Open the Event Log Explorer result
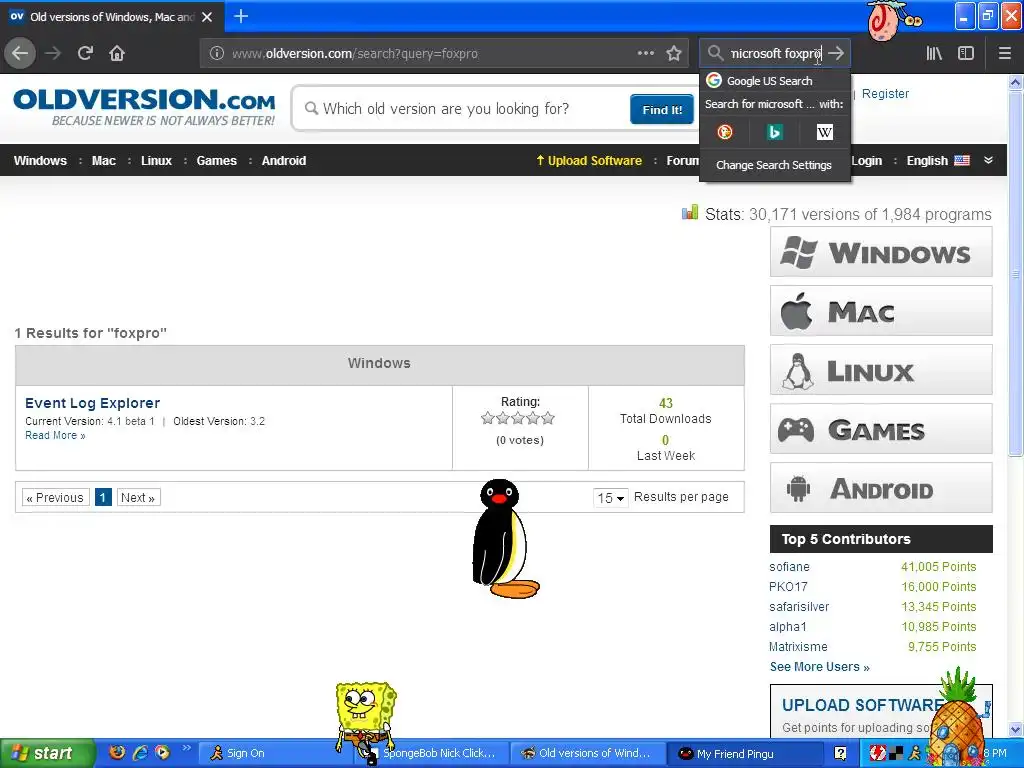Image resolution: width=1024 pixels, height=768 pixels. [92, 403]
